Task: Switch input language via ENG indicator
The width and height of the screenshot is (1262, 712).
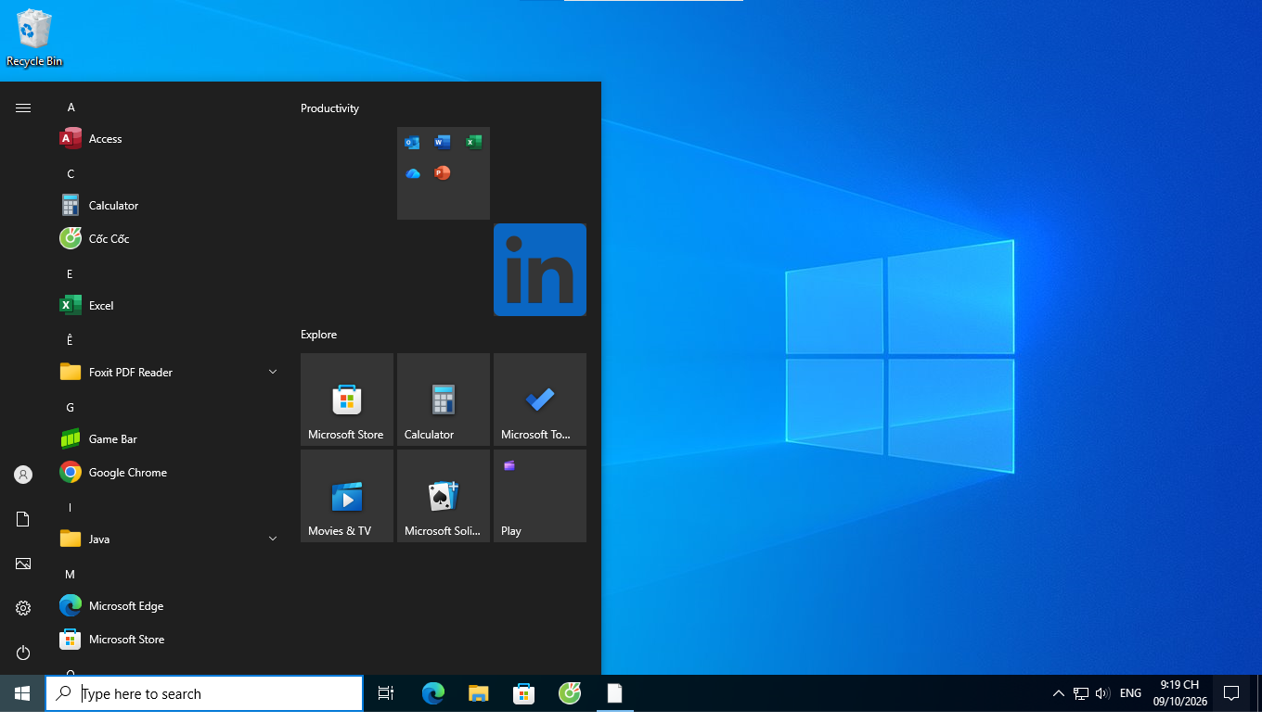Action: pos(1131,694)
